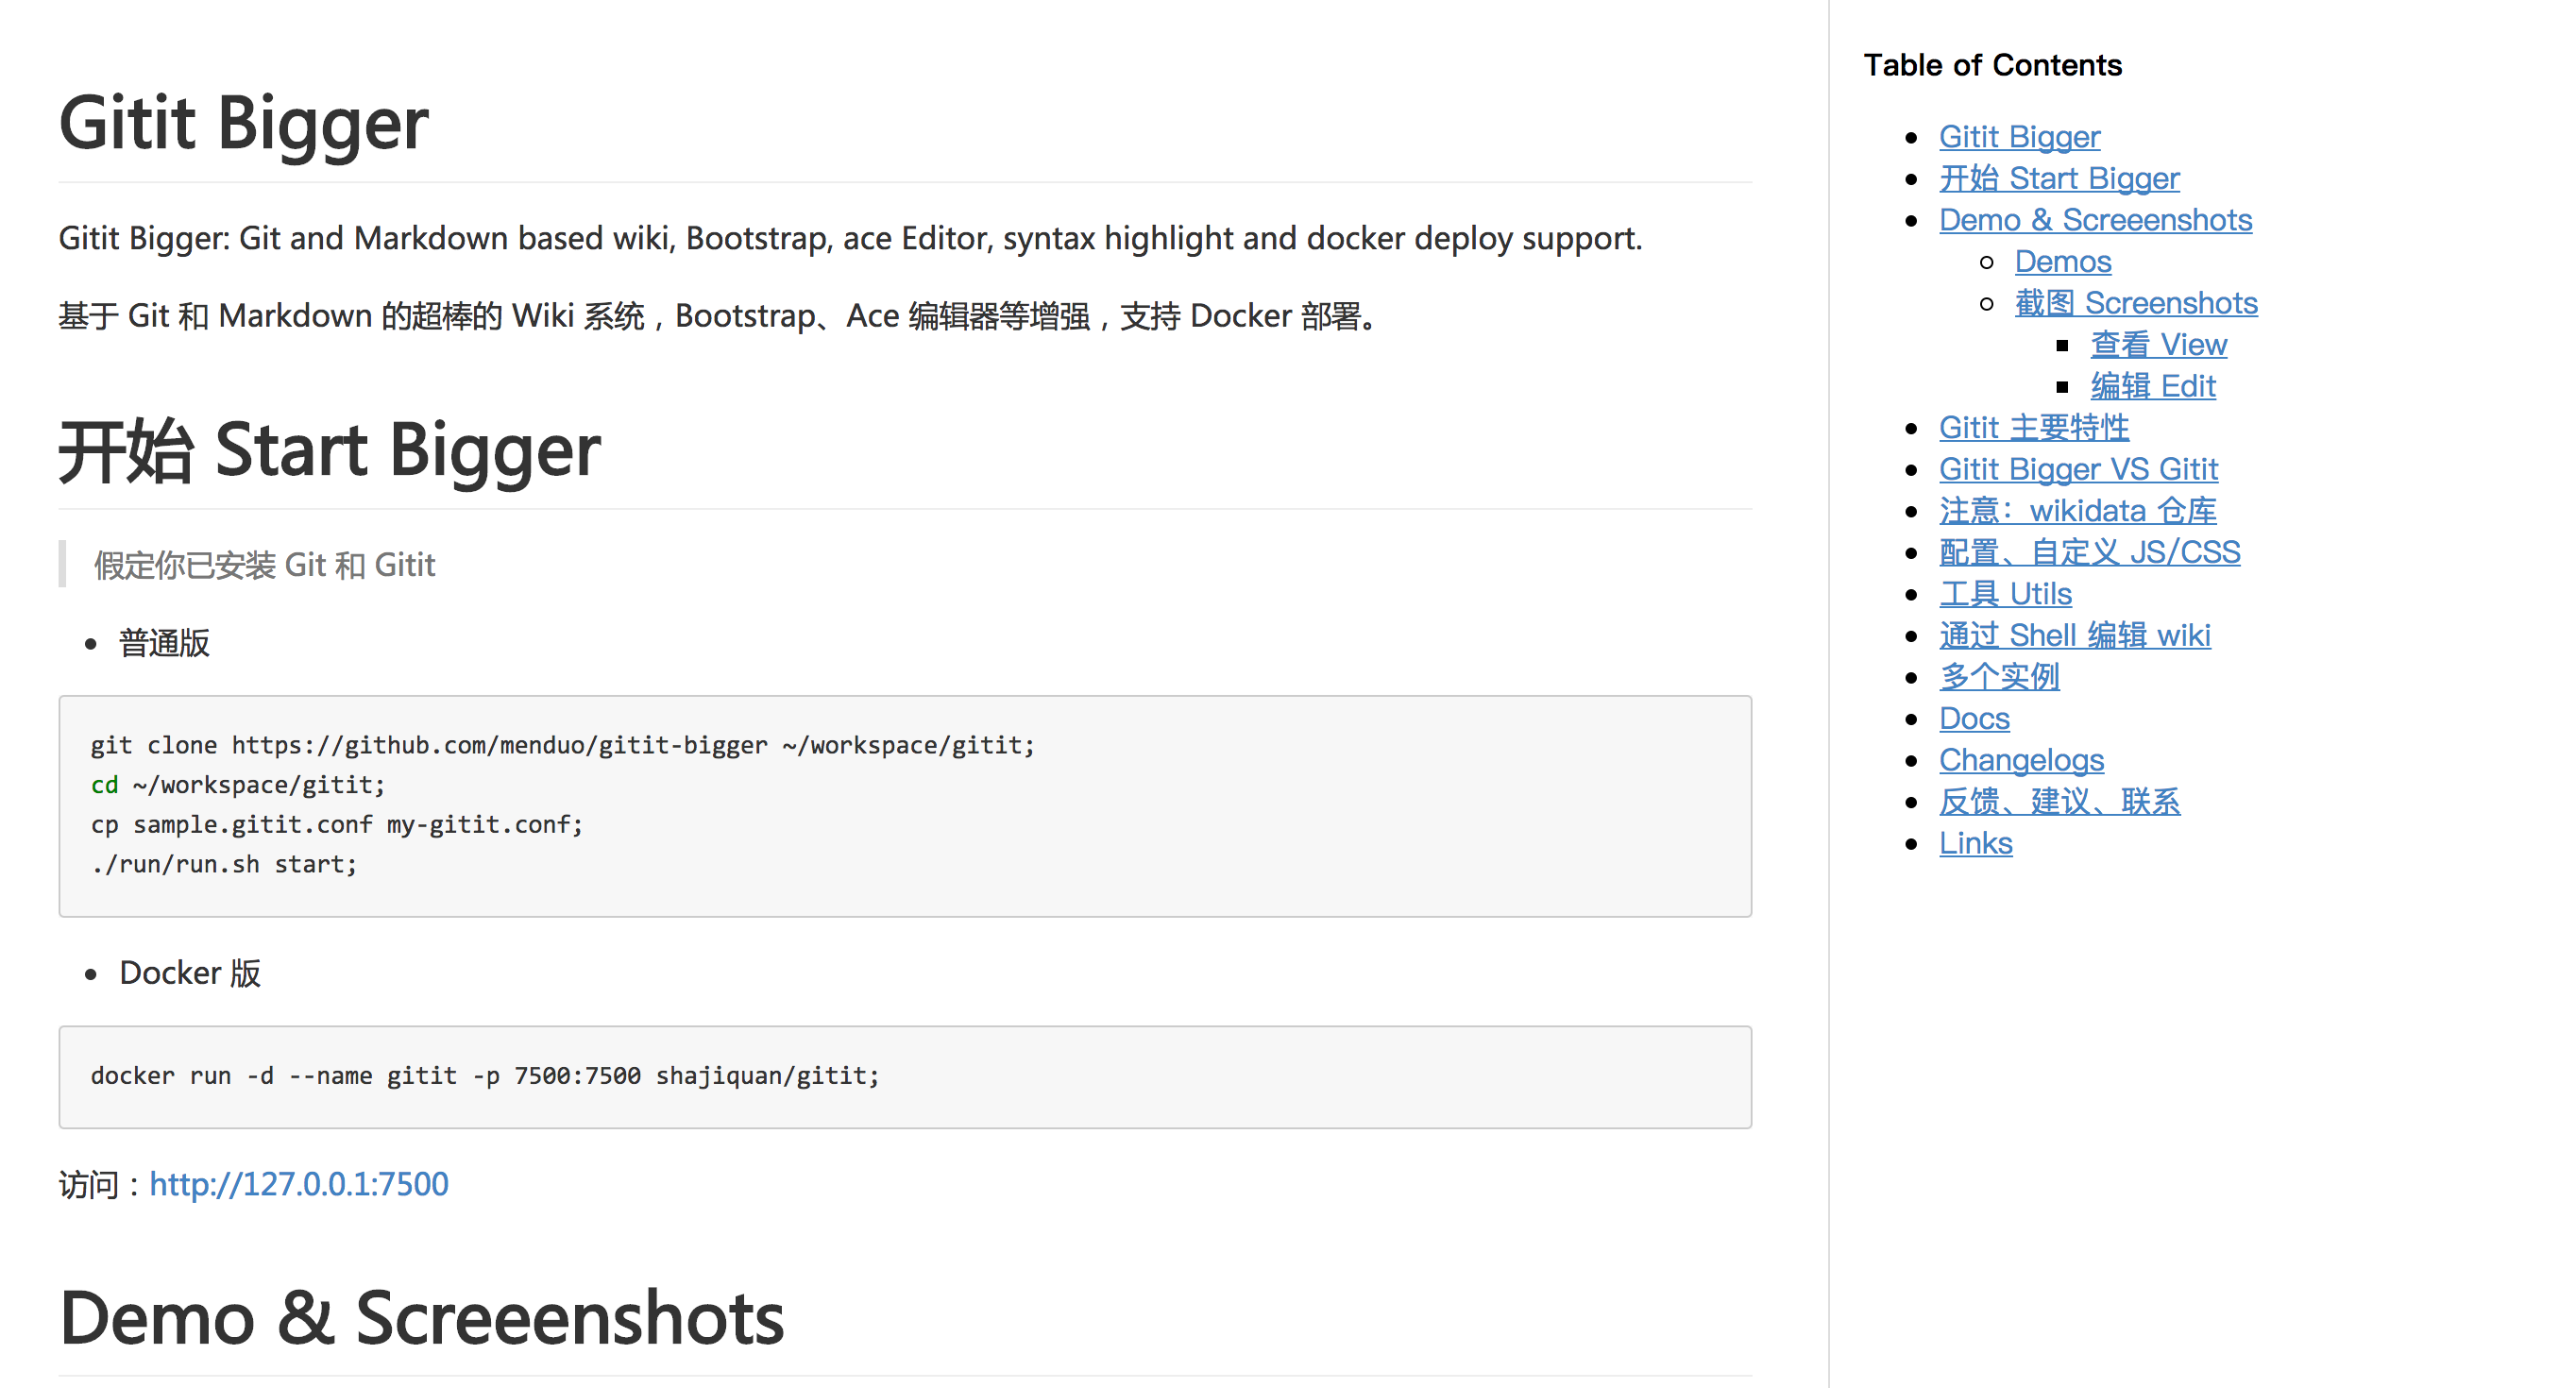The width and height of the screenshot is (2576, 1388).
Task: Open 配置、自定义 JS/CSS link
Action: [2088, 553]
